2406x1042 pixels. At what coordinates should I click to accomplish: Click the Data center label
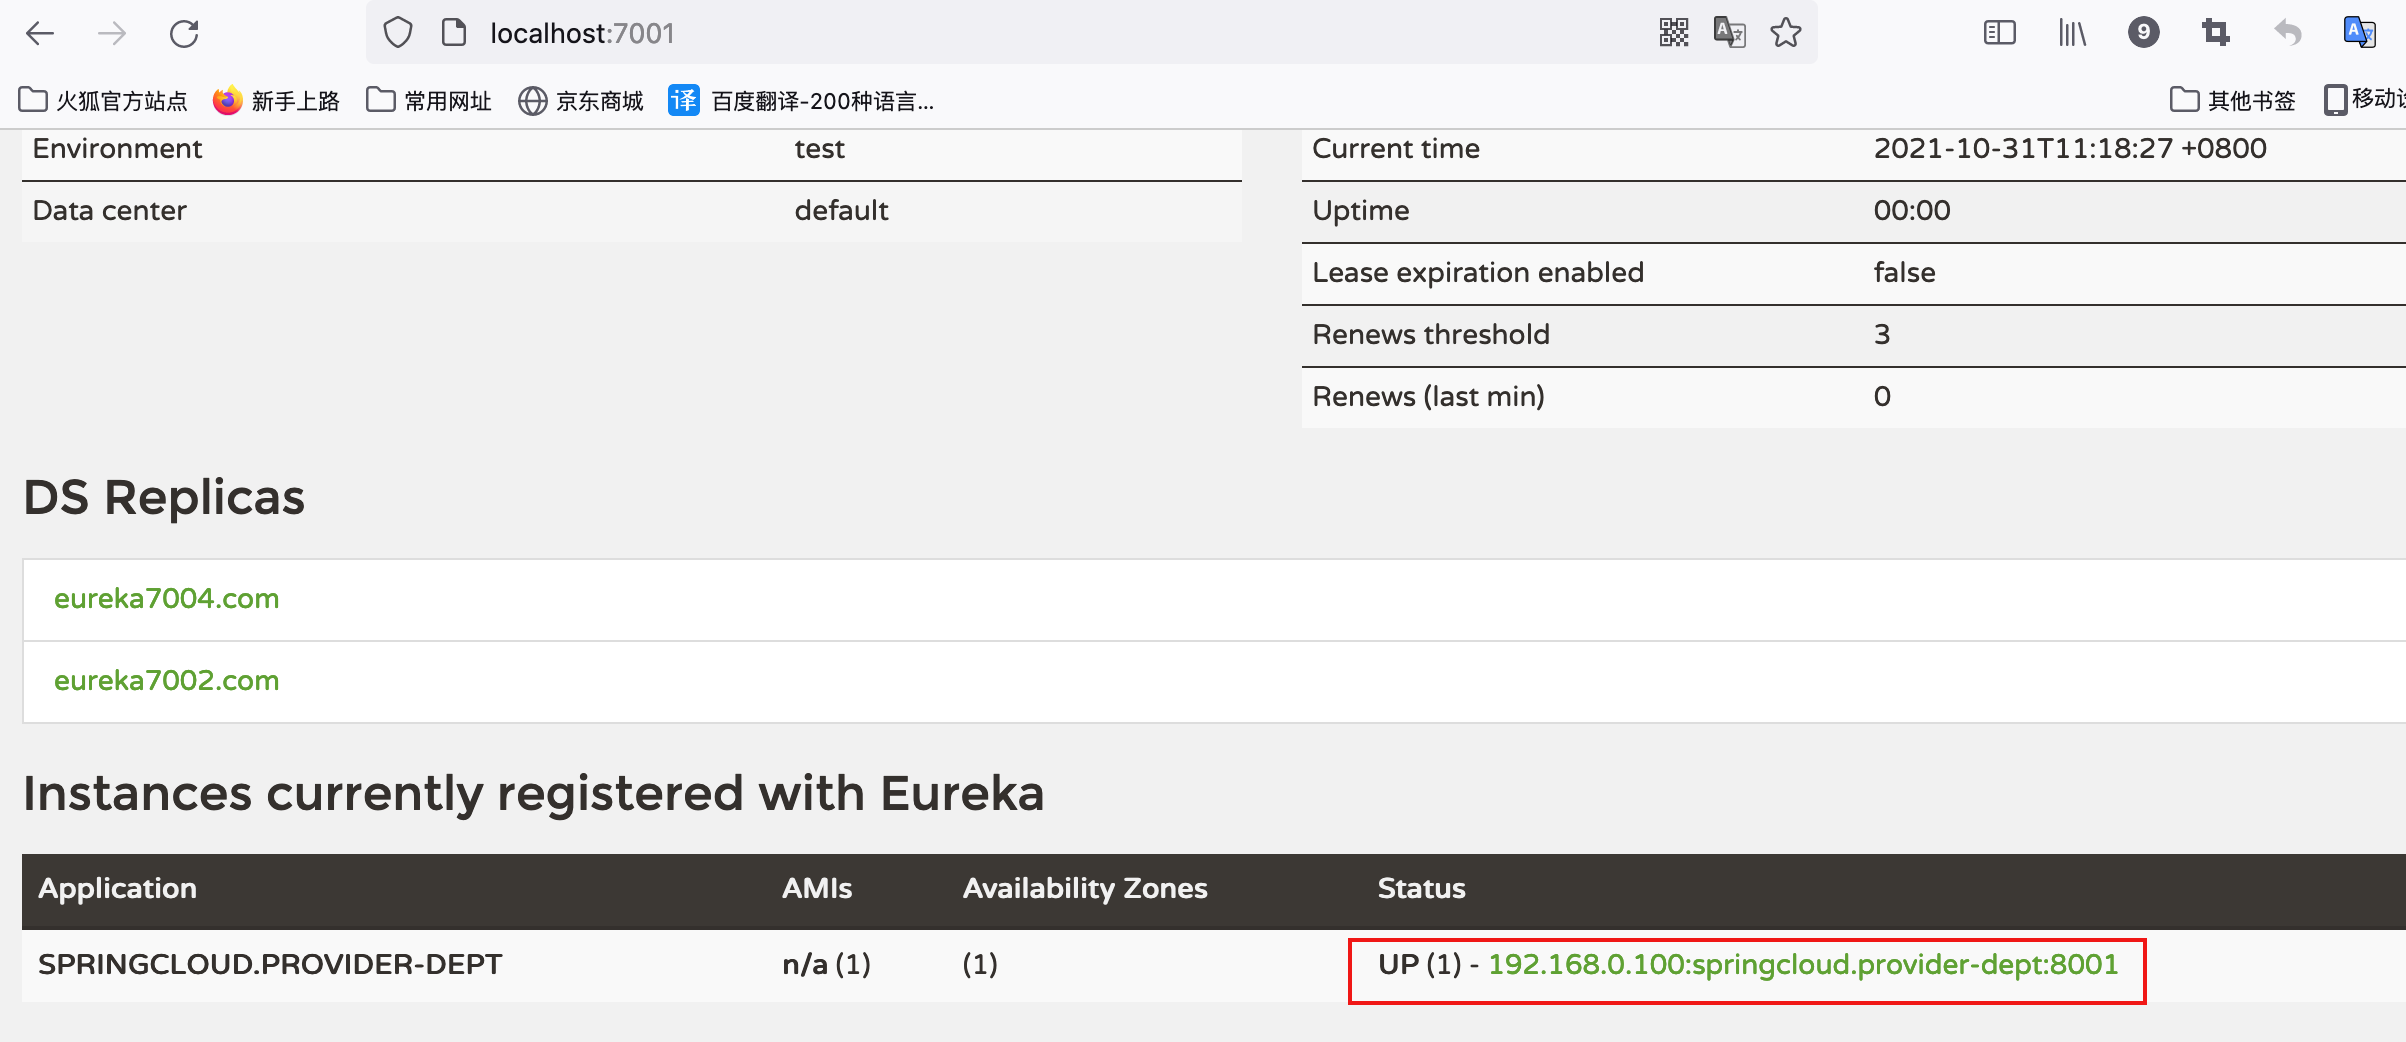[x=109, y=211]
